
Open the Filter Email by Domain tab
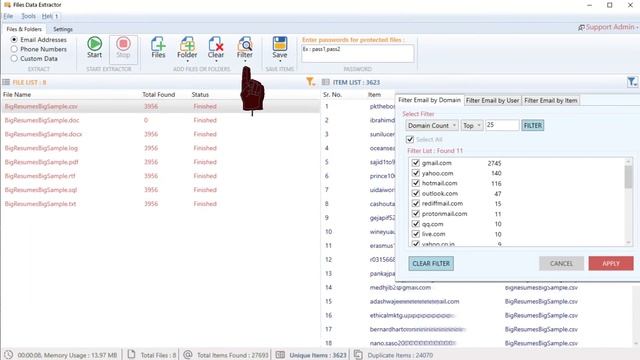(429, 100)
